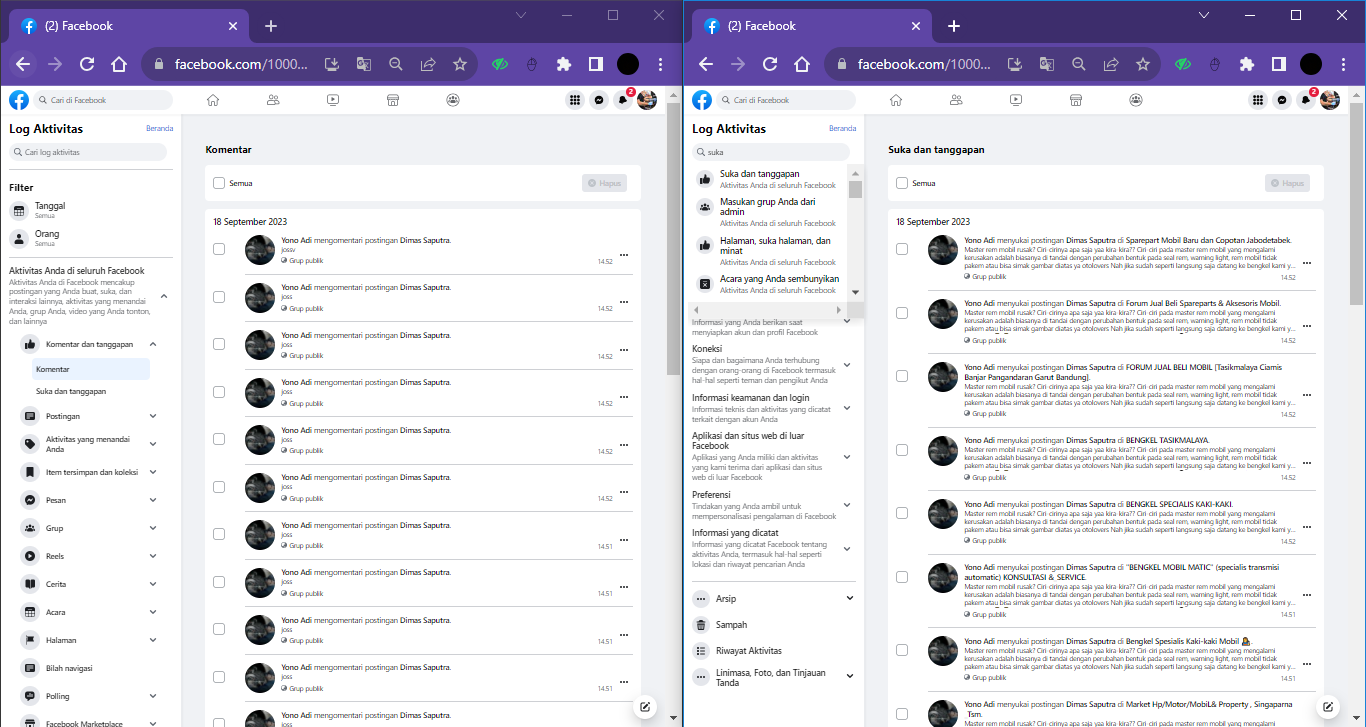Bookmark this page with the star in the left window
Viewport: 1366px width, 727px height.
[460, 64]
